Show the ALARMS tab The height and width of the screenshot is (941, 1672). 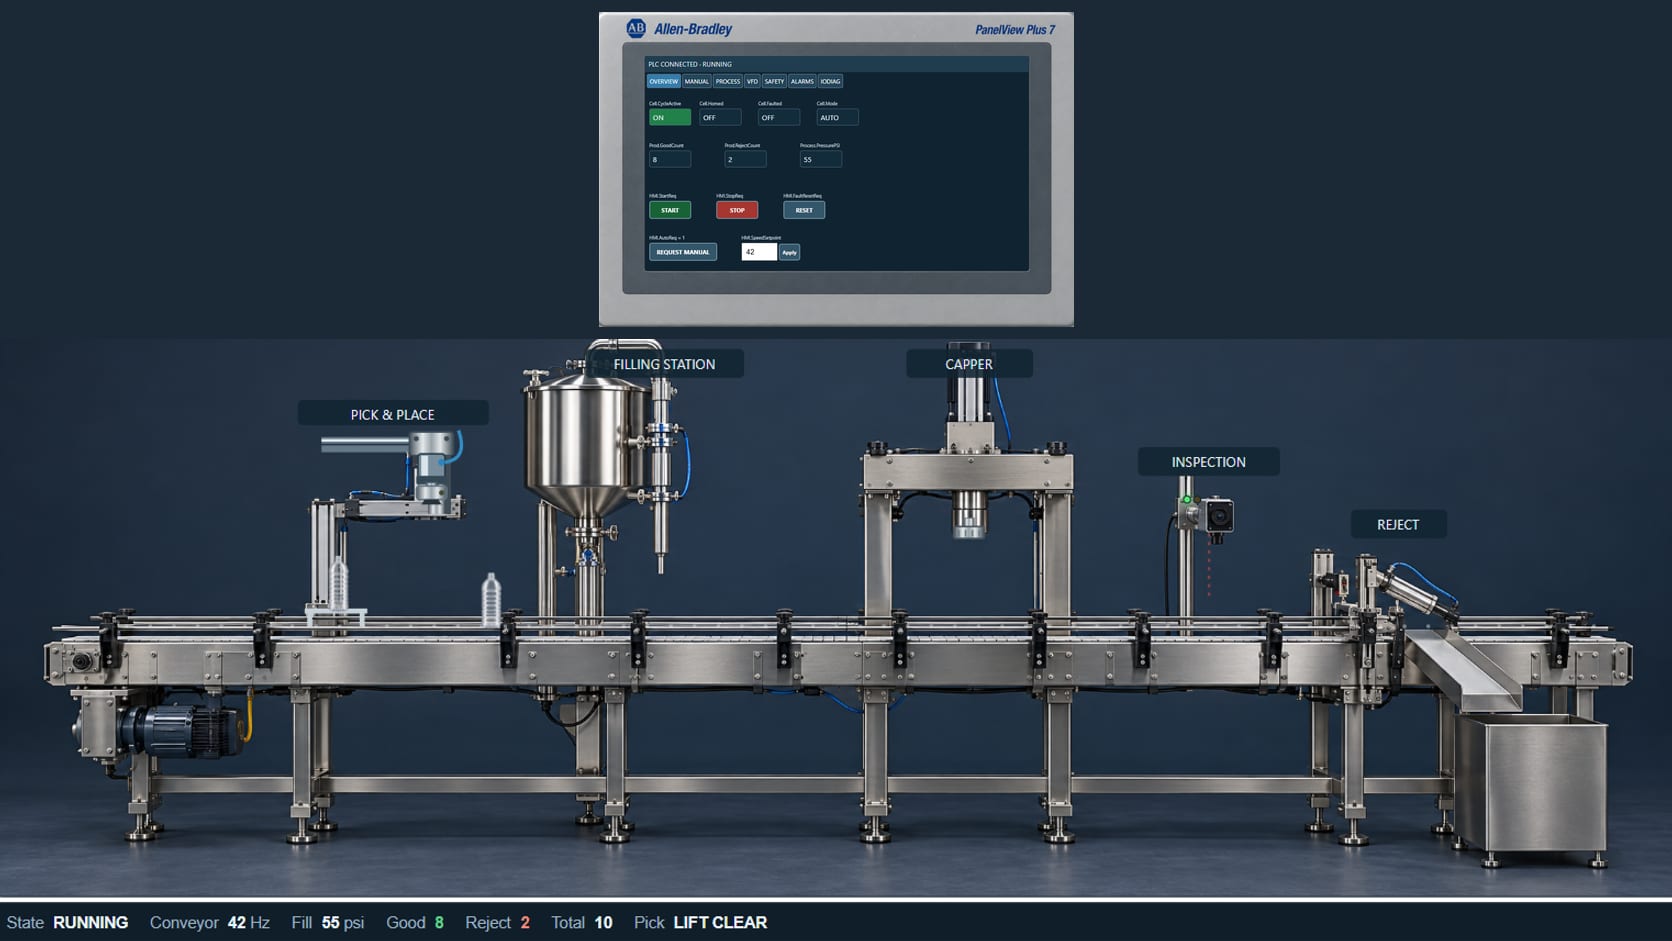click(x=802, y=81)
